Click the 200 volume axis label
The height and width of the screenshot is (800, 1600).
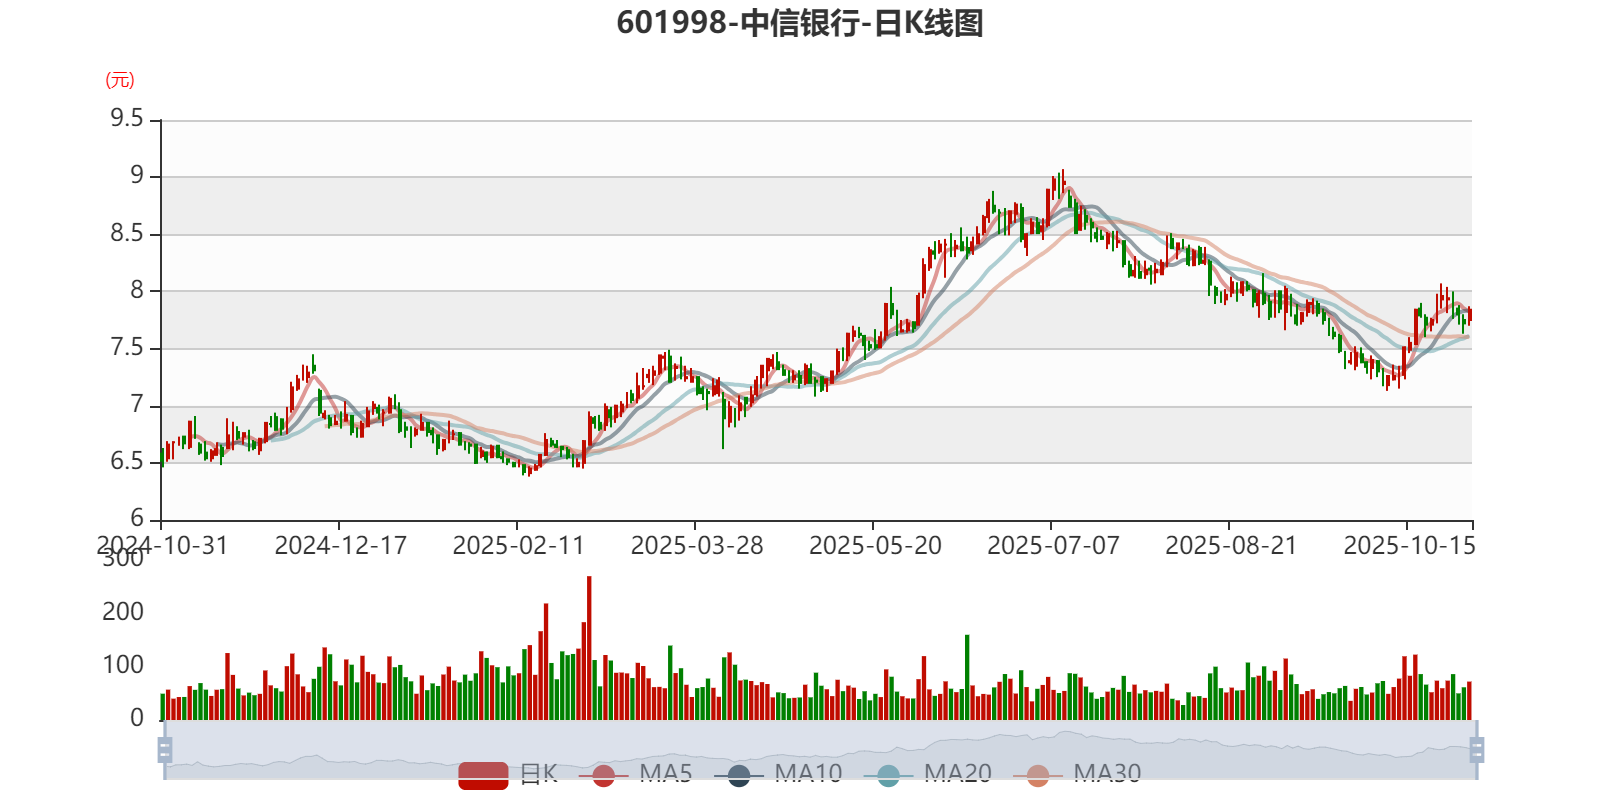click(x=123, y=612)
